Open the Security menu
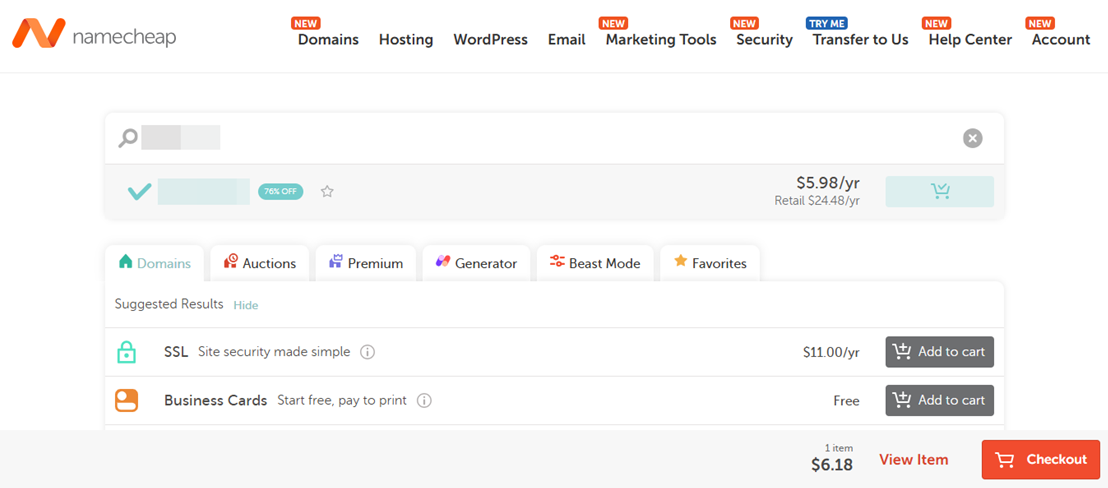1108x488 pixels. [x=765, y=40]
